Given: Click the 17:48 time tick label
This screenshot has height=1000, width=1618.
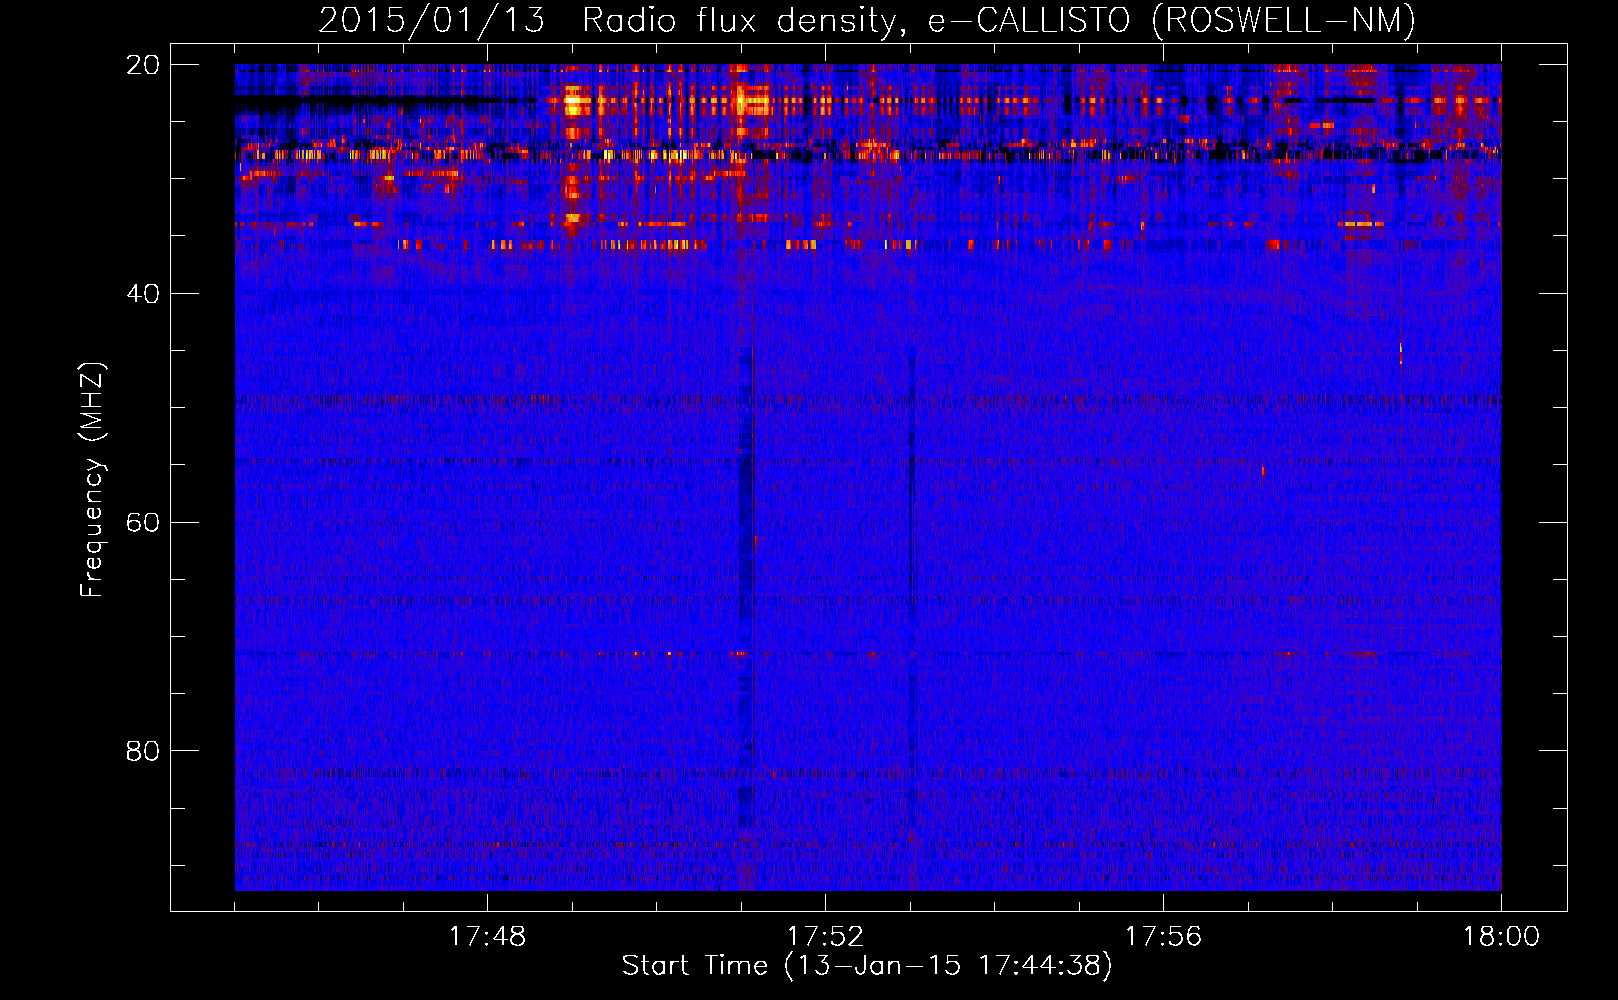Looking at the screenshot, I should click(x=487, y=937).
